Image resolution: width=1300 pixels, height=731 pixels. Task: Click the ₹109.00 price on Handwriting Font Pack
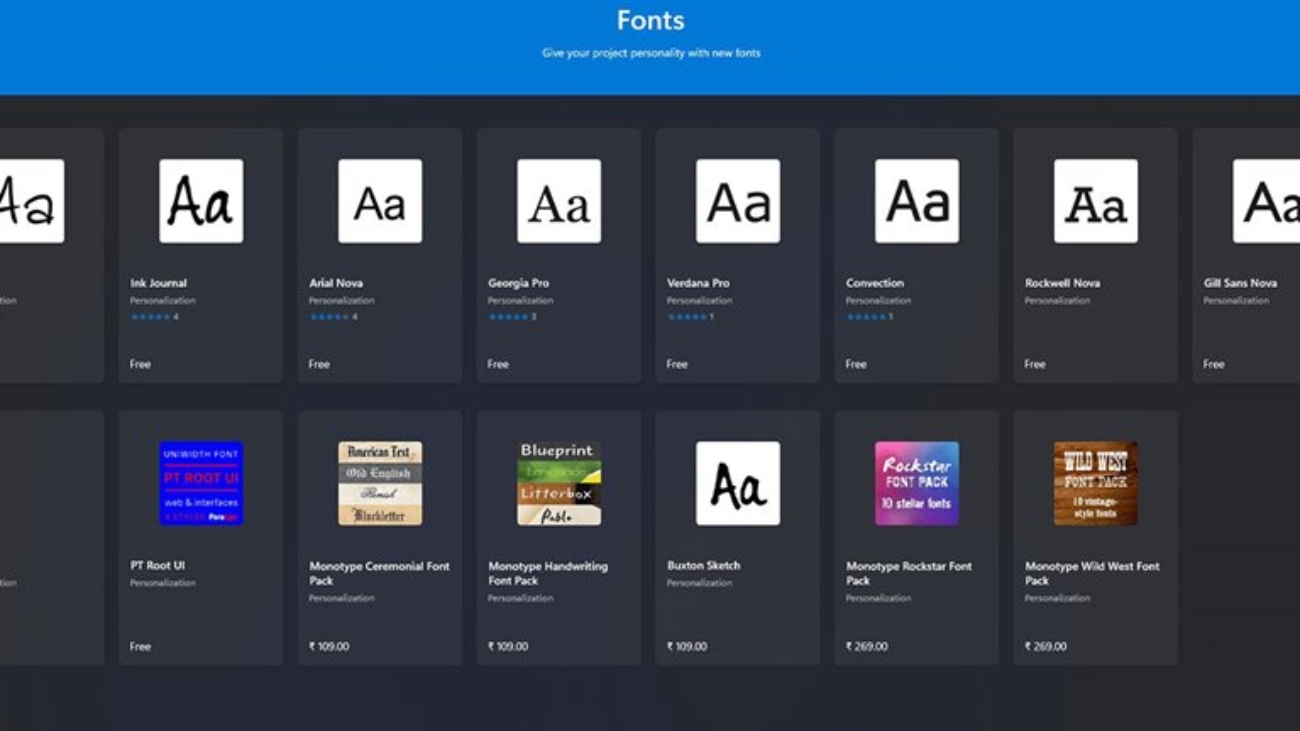tap(508, 647)
